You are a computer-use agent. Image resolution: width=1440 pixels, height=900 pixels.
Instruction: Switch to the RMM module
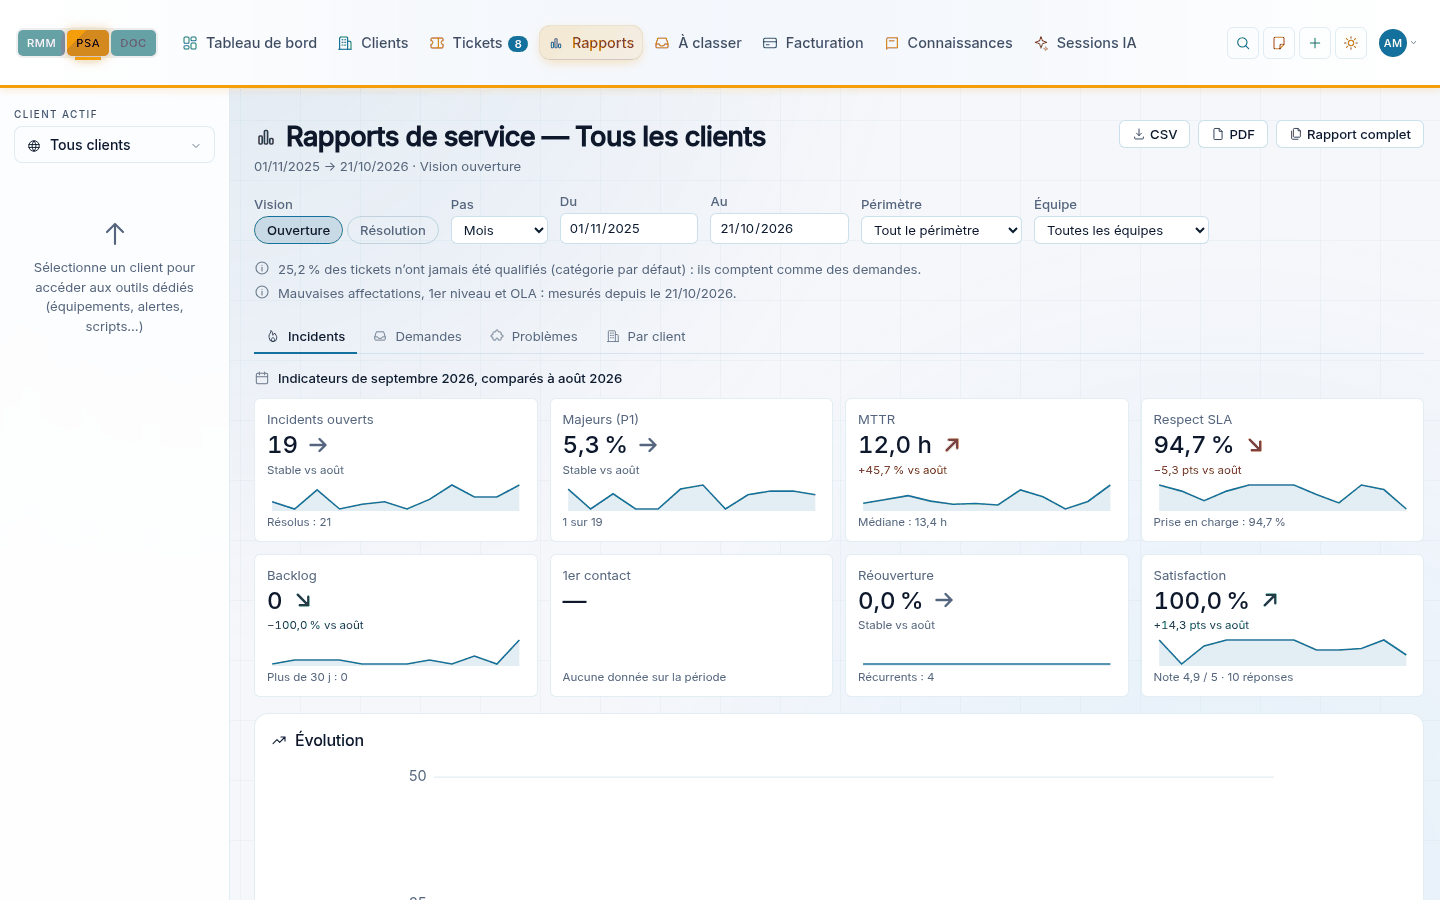coord(41,43)
